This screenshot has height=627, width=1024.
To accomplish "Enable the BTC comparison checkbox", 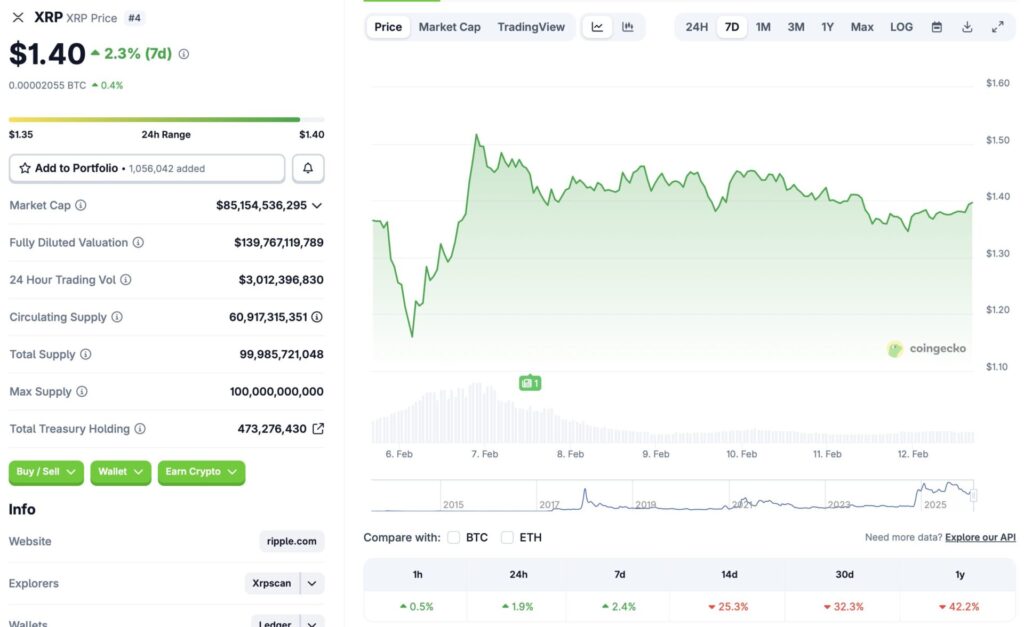I will pos(454,537).
